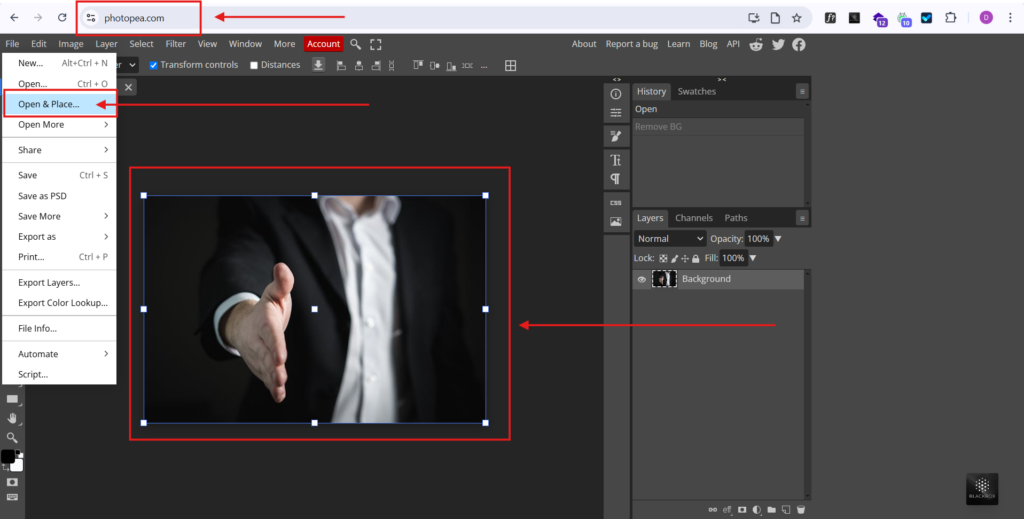Expand the Automate submenu
The image size is (1024, 519).
60,354
